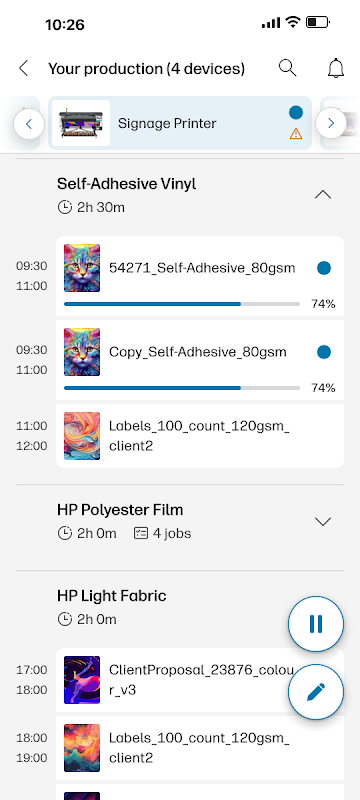Tap the floating pencil edit button
The width and height of the screenshot is (360, 800).
316,692
